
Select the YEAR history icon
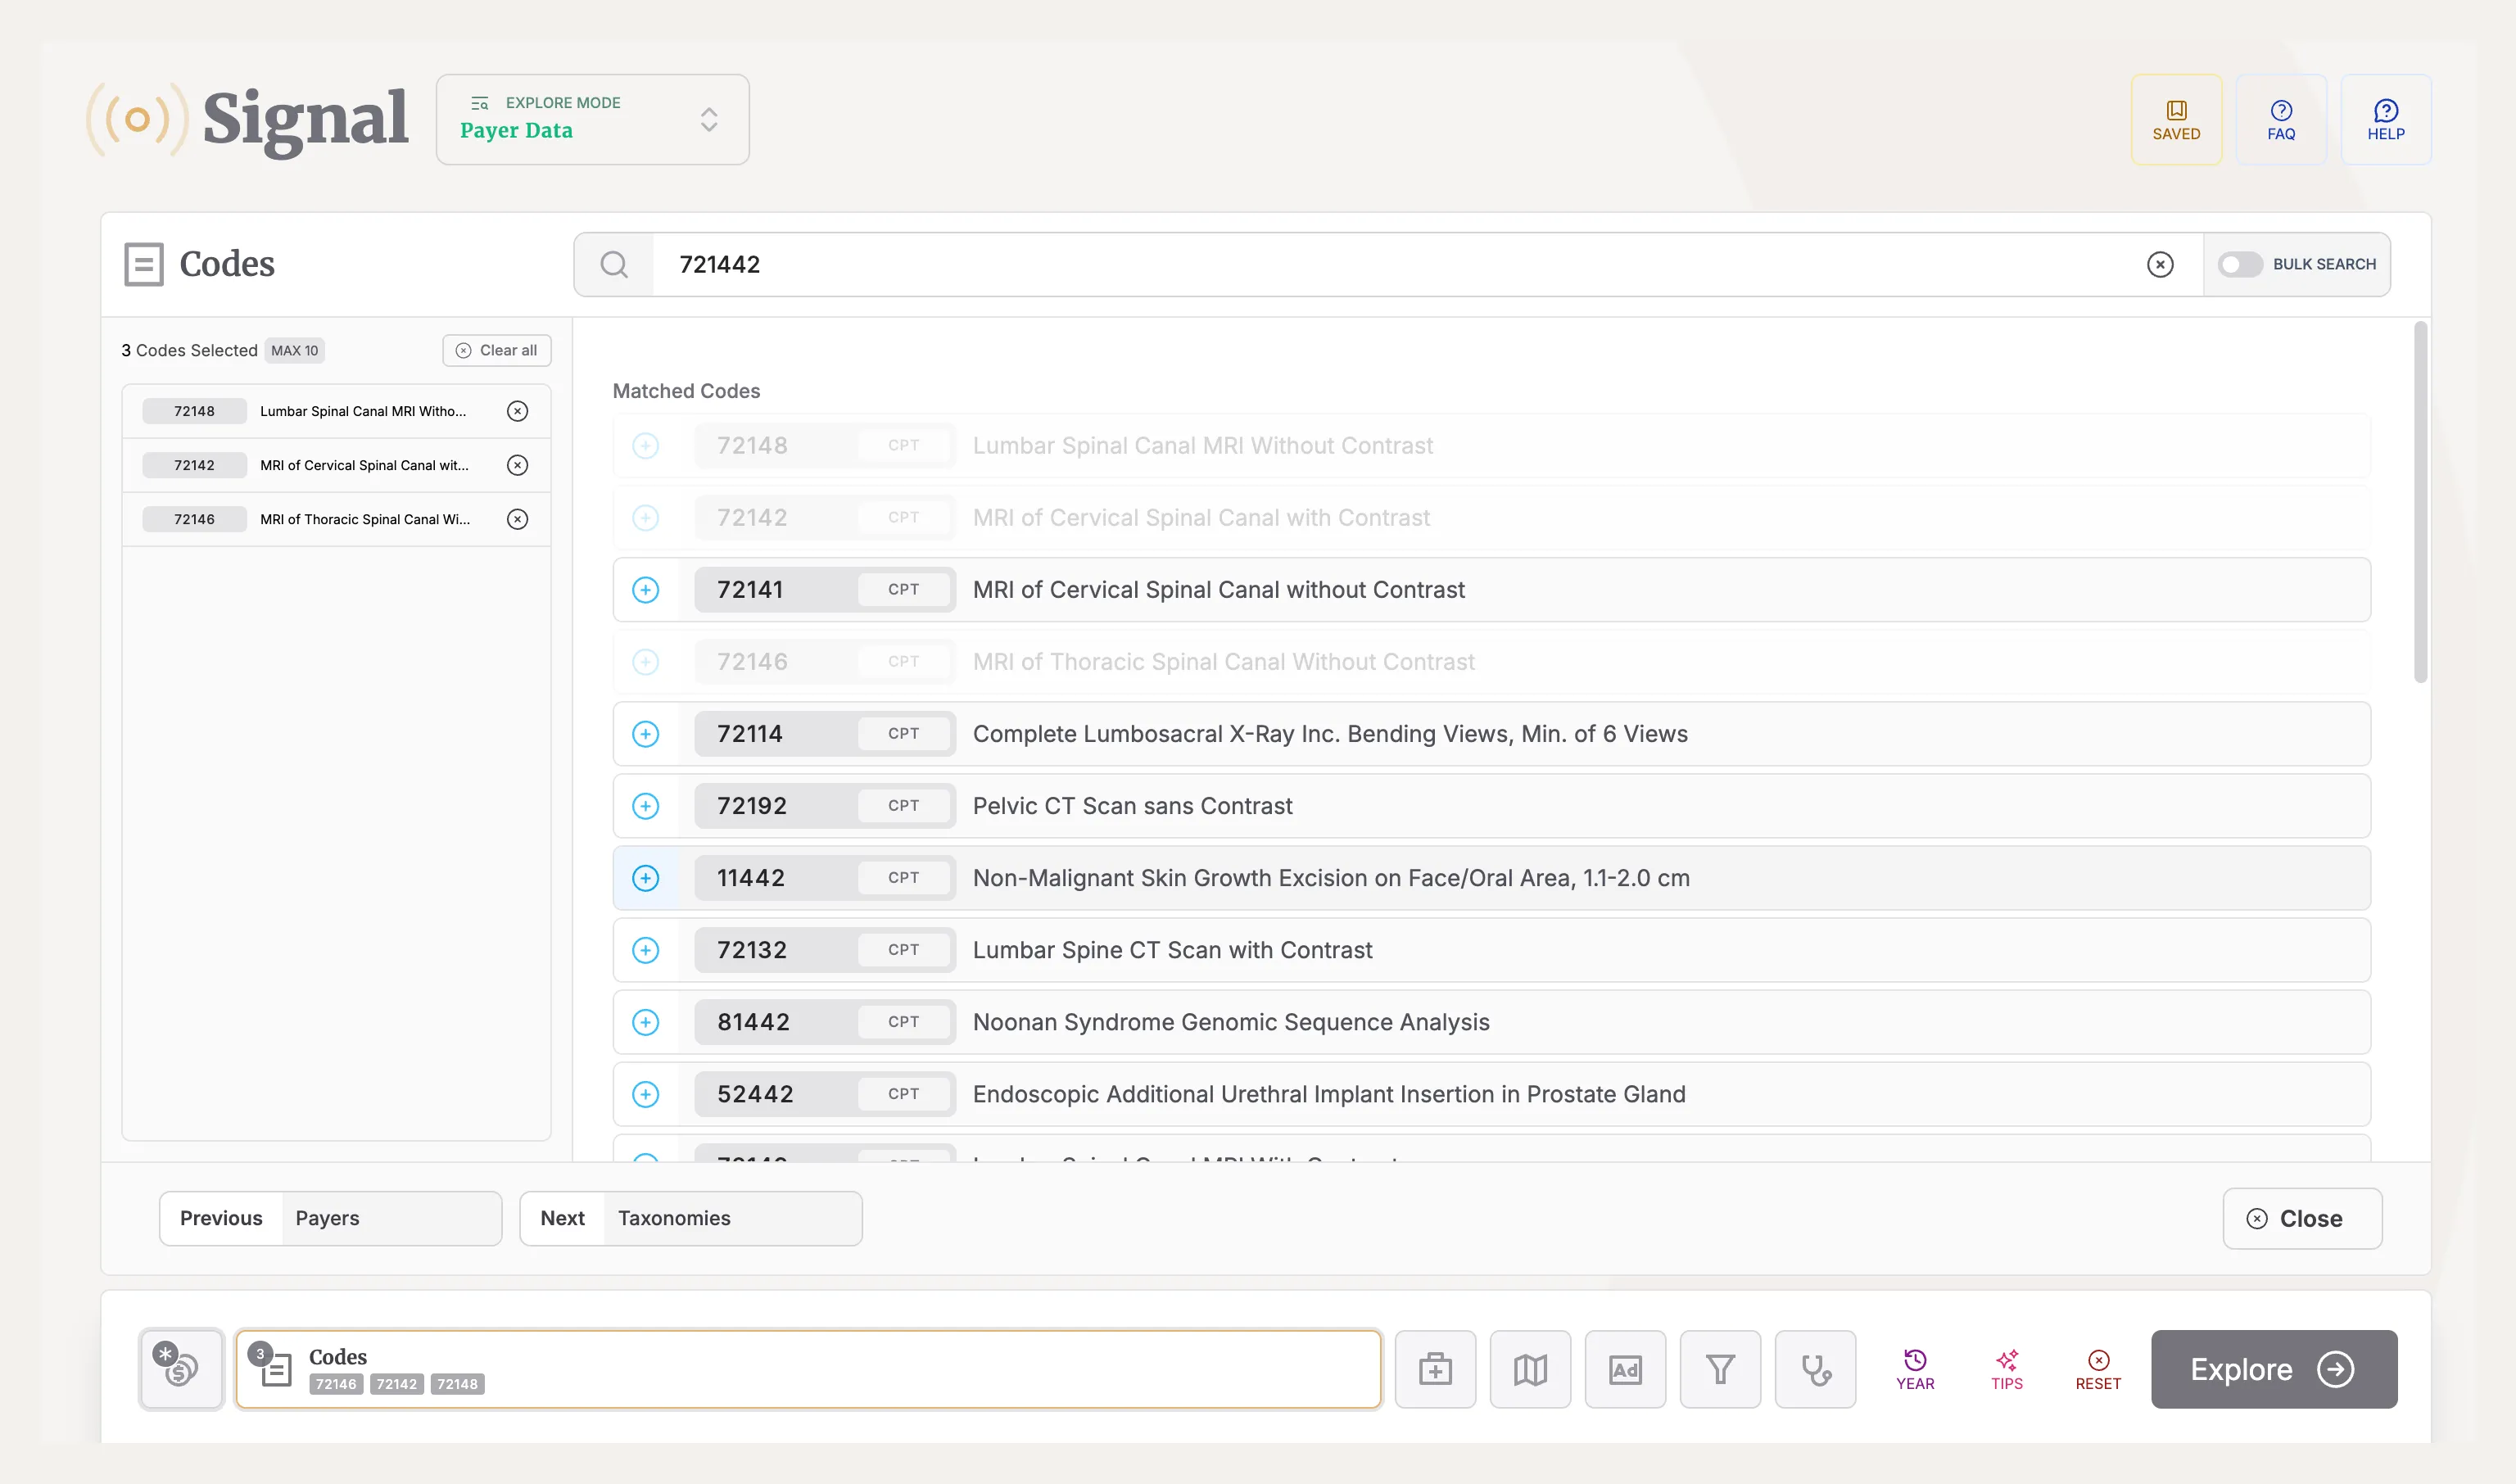click(x=1914, y=1369)
